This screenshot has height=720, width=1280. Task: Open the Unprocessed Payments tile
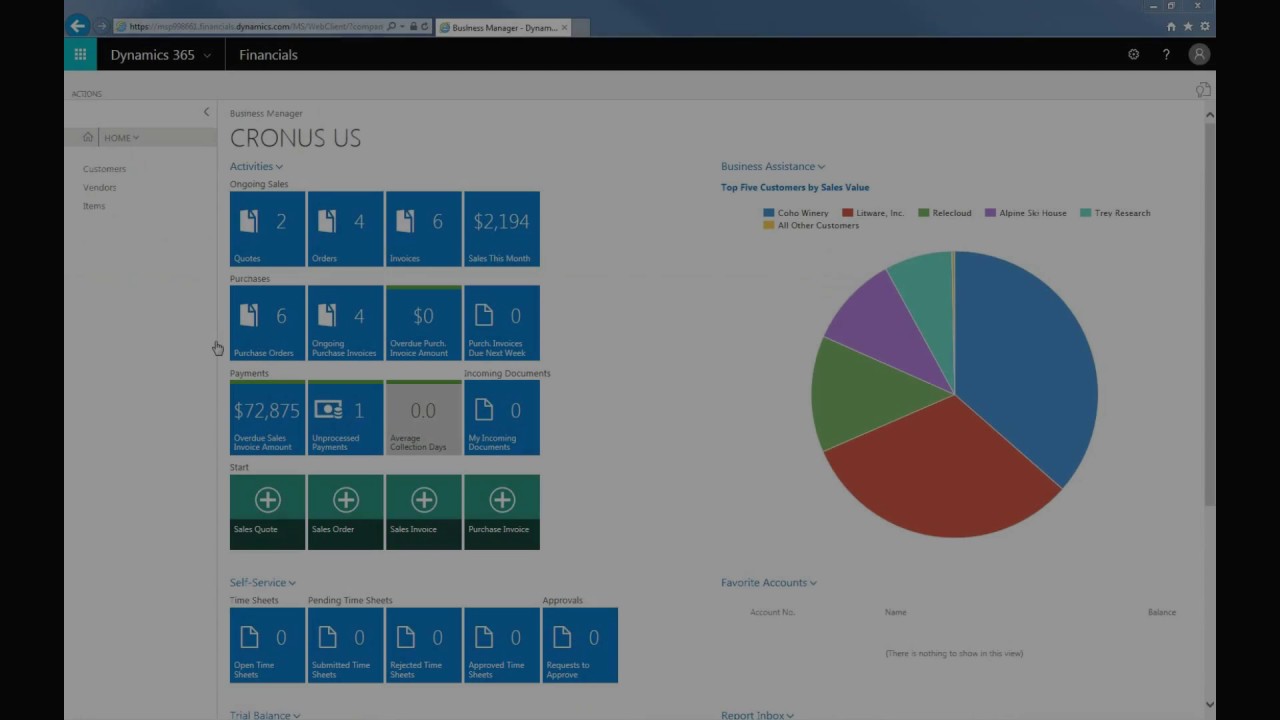pyautogui.click(x=345, y=418)
